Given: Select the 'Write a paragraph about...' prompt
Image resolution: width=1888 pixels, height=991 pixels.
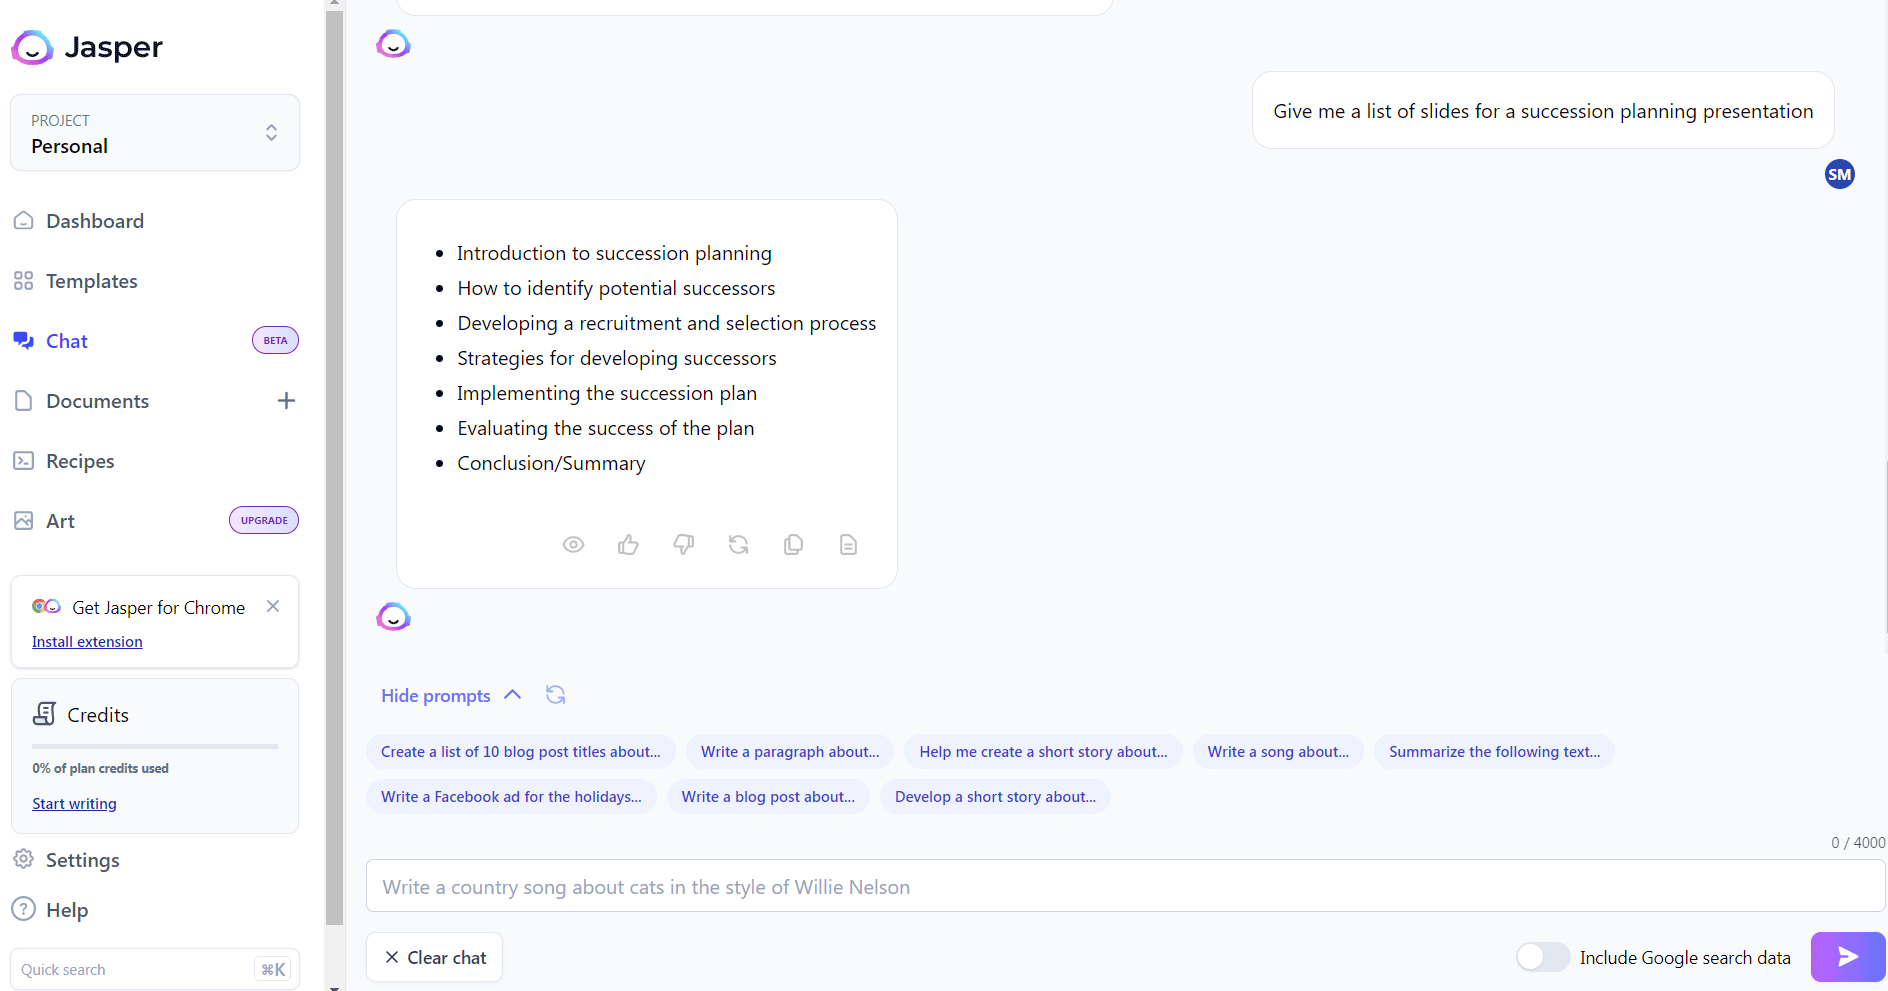Looking at the screenshot, I should (790, 752).
